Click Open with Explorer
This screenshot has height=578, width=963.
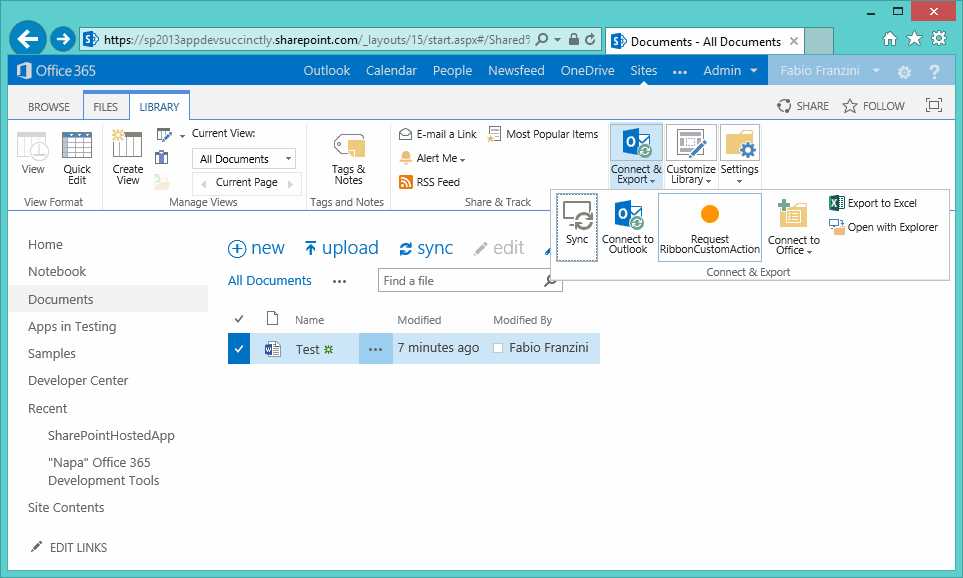(x=883, y=227)
